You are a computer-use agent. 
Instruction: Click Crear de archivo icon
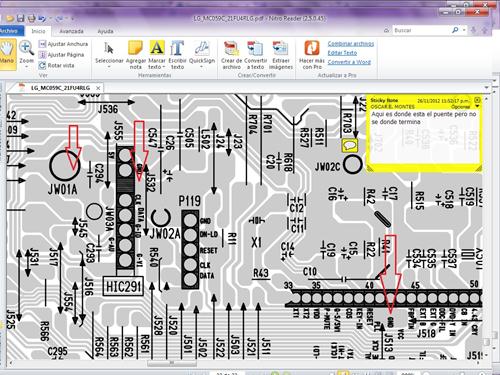click(231, 55)
